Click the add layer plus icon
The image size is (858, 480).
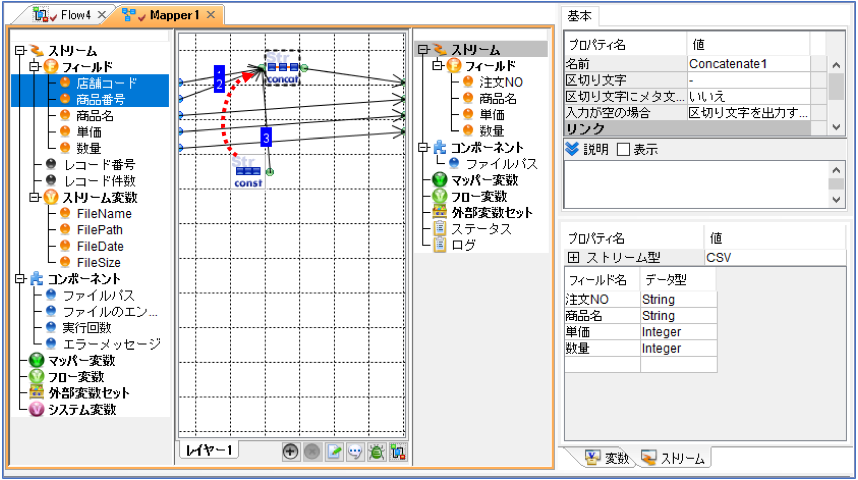coord(291,452)
